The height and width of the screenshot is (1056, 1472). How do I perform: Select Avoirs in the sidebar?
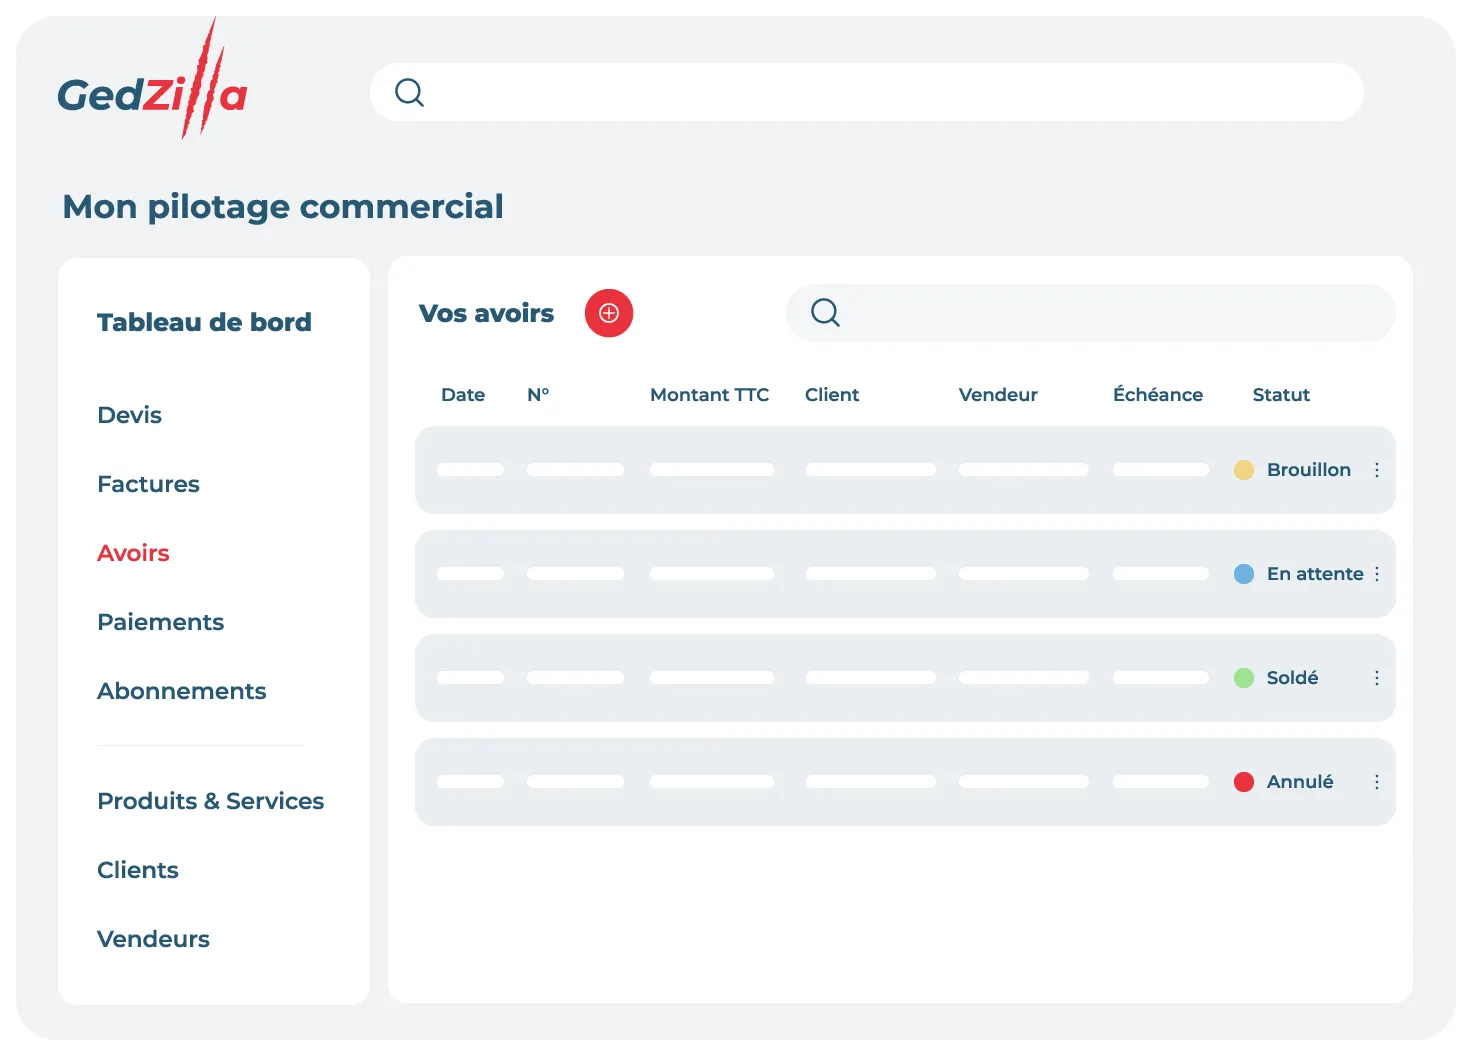pos(133,553)
